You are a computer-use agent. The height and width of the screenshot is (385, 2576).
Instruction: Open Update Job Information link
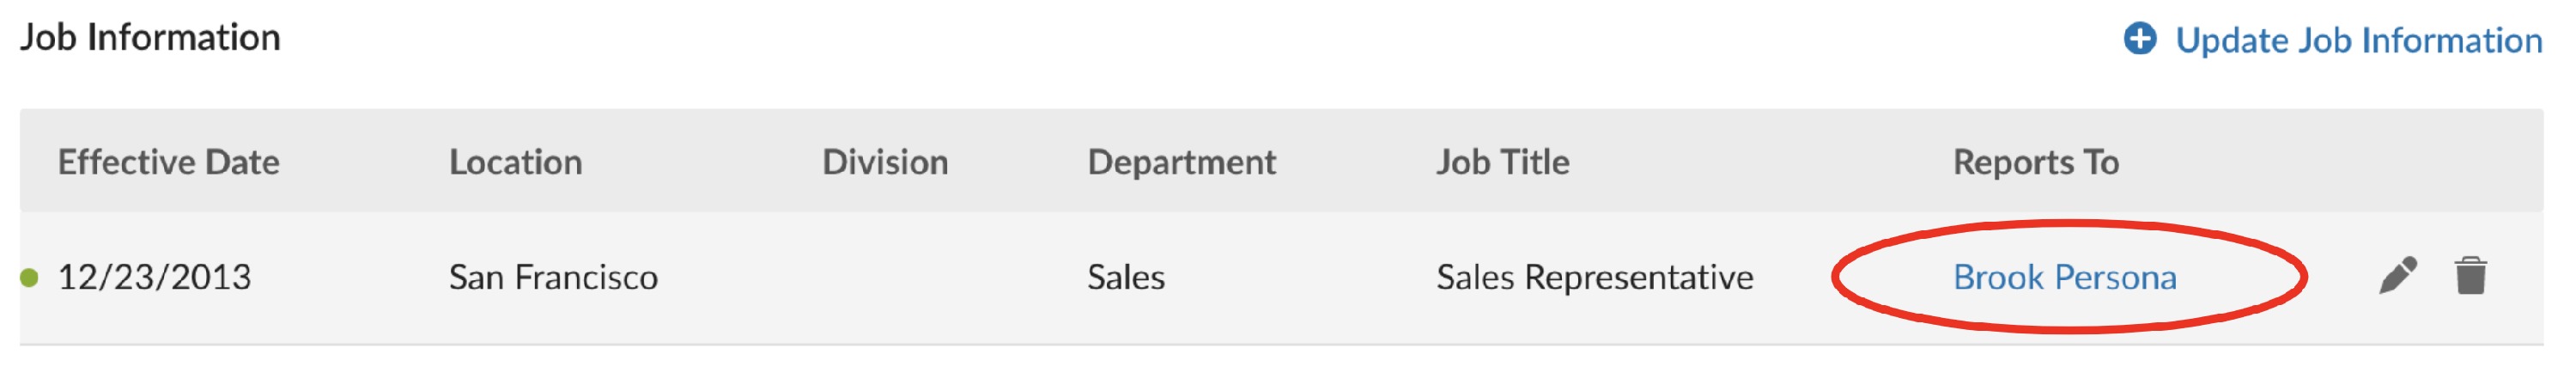click(x=2358, y=40)
